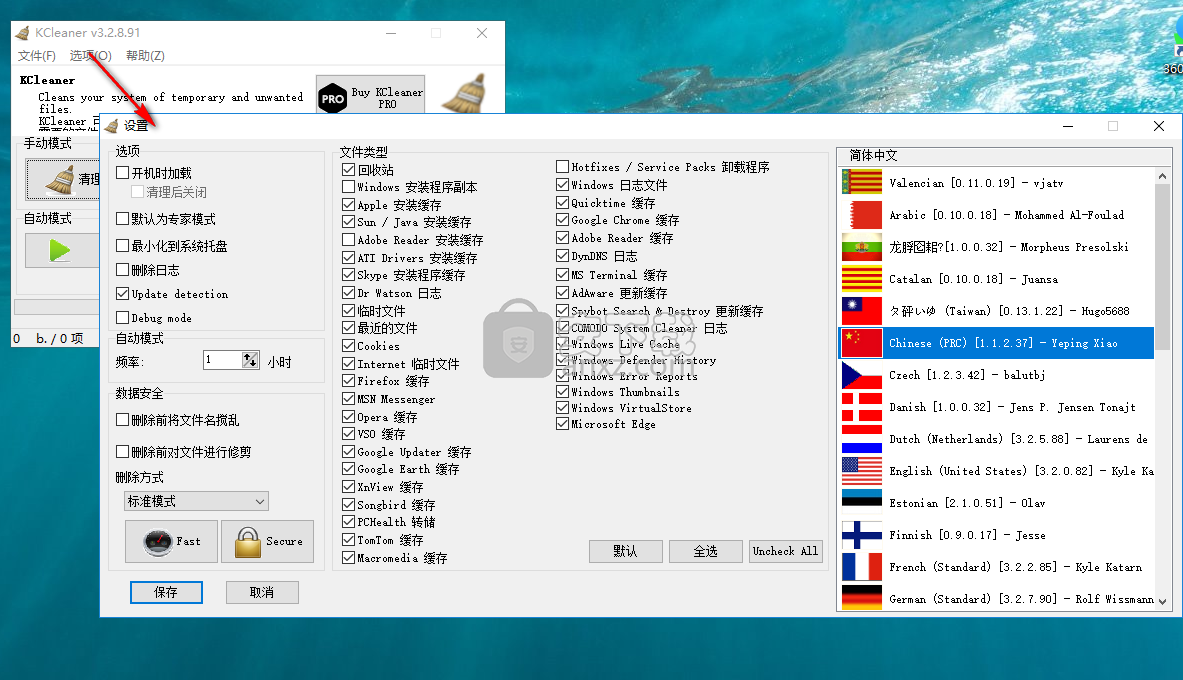Pick the Catalan flag icon

[862, 279]
